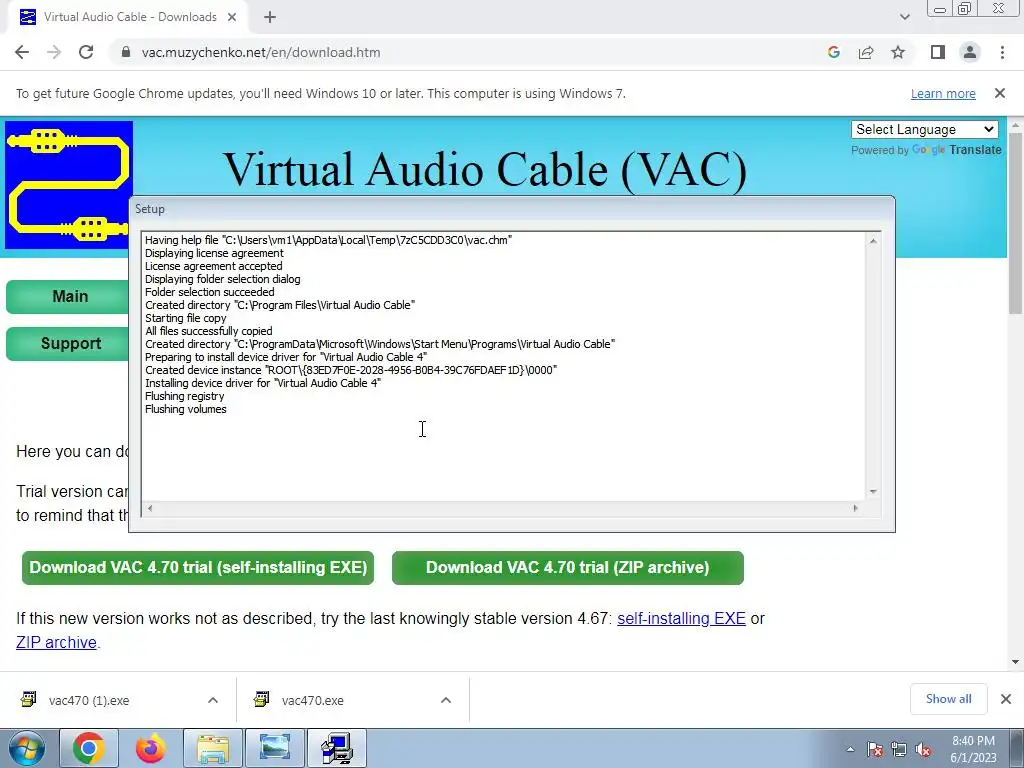Open the Chrome side panel
The width and height of the screenshot is (1024, 768).
coord(938,52)
